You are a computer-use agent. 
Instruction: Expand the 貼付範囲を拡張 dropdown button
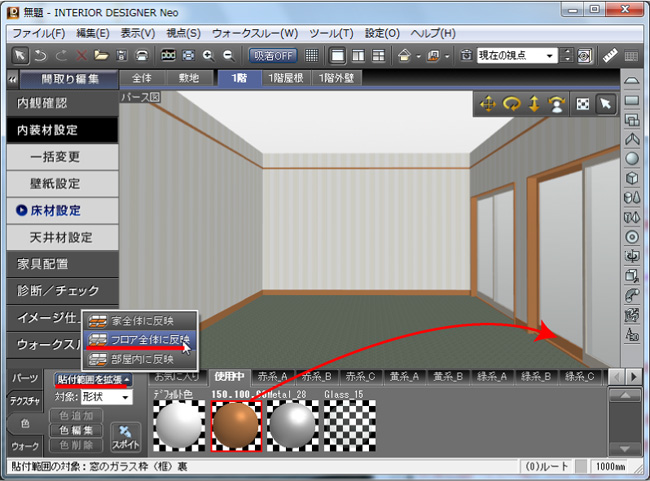(94, 380)
